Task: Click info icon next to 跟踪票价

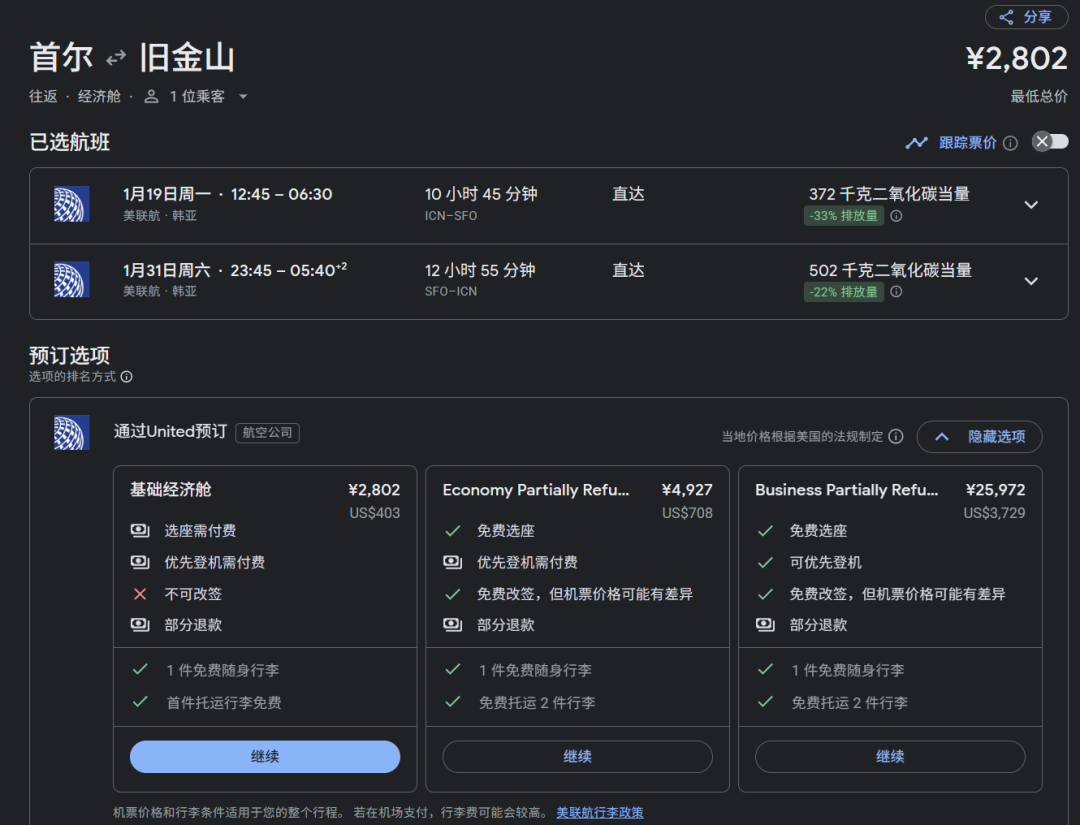Action: (x=1010, y=143)
